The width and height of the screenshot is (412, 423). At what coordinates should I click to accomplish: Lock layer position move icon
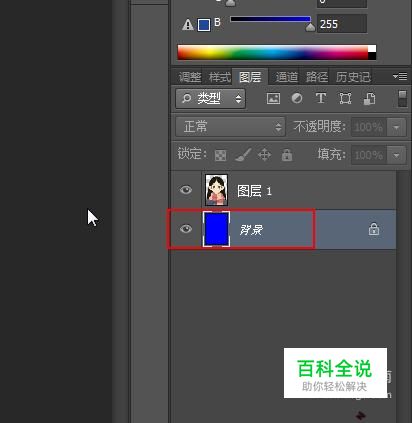click(264, 155)
